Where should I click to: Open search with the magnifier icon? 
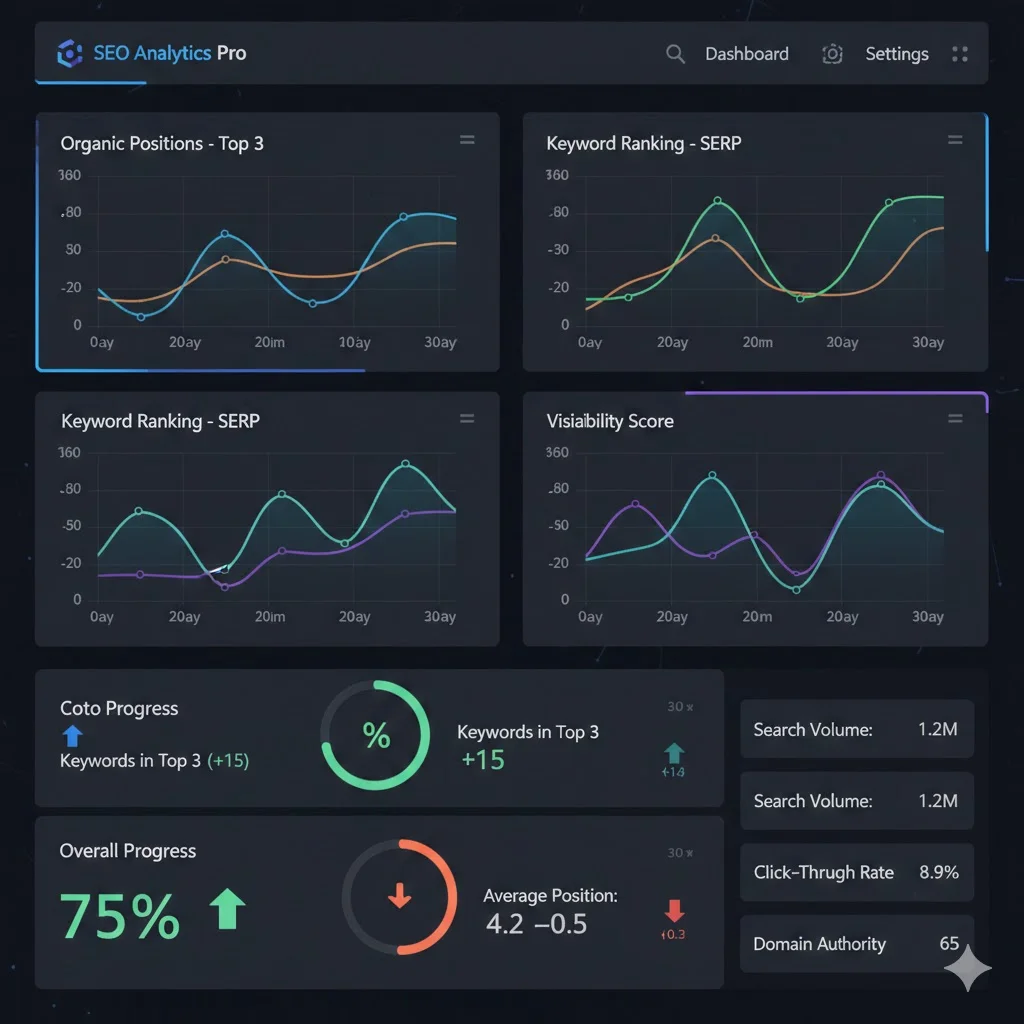(x=675, y=54)
